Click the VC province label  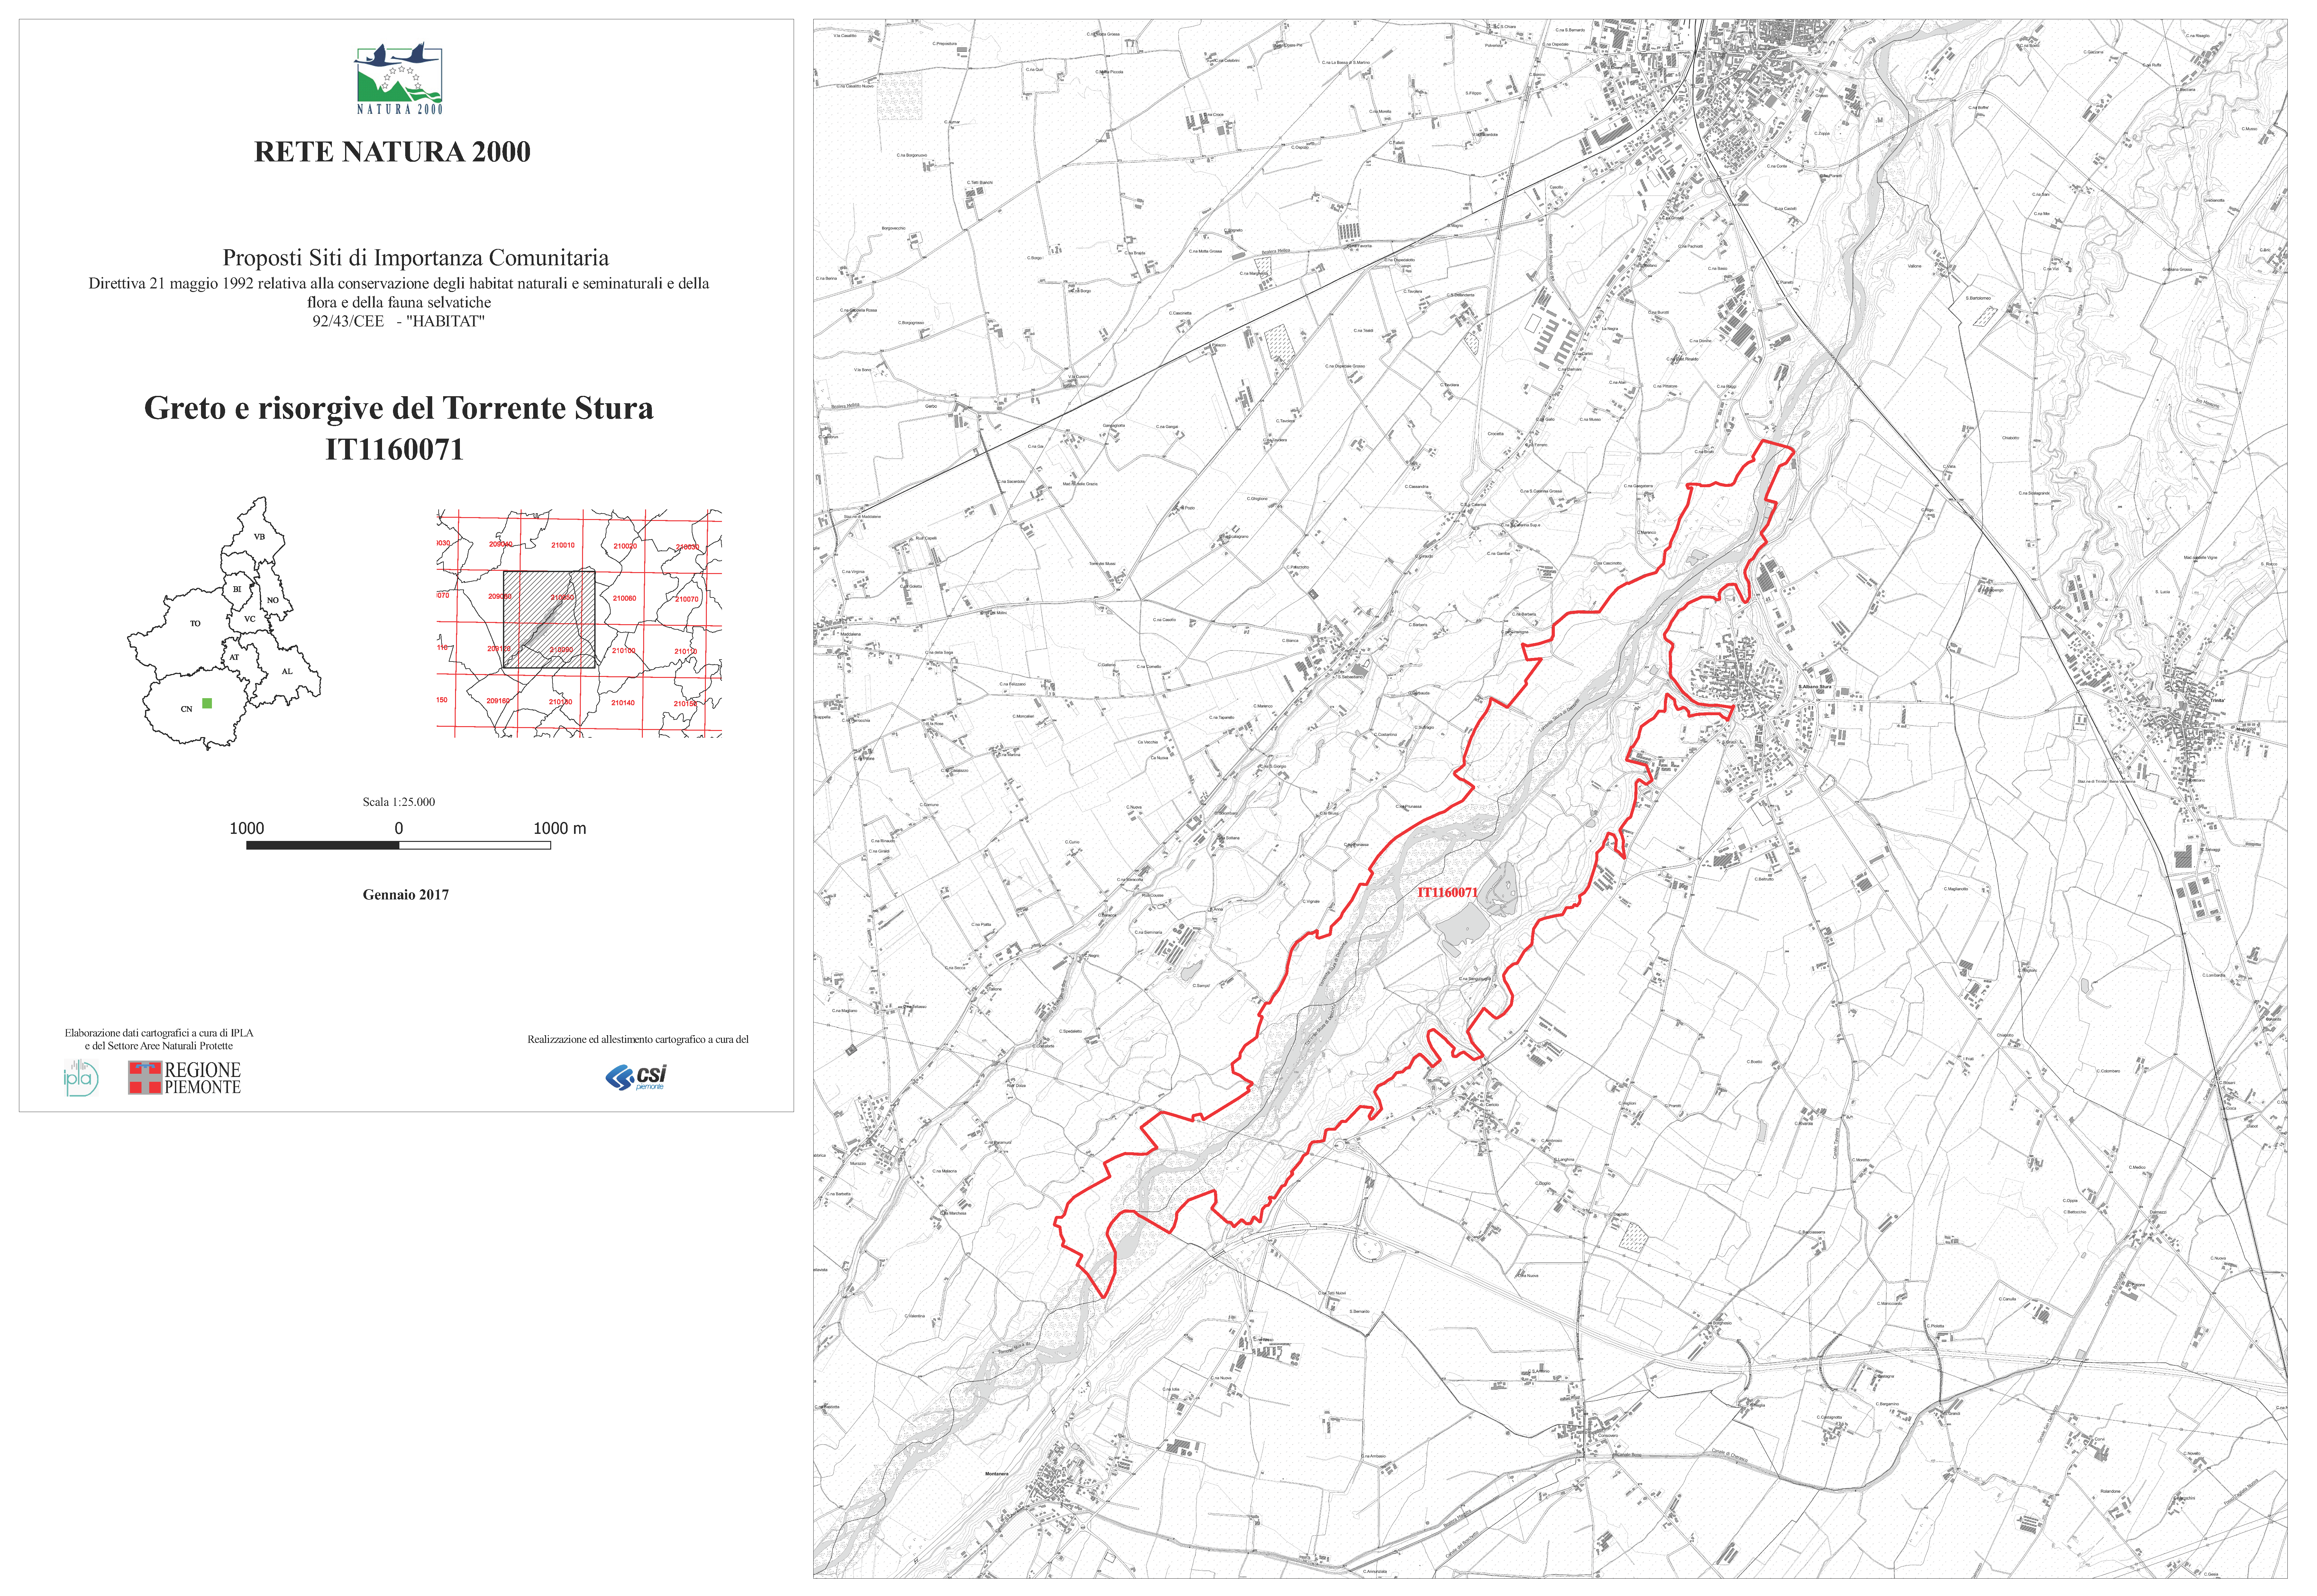click(x=250, y=619)
